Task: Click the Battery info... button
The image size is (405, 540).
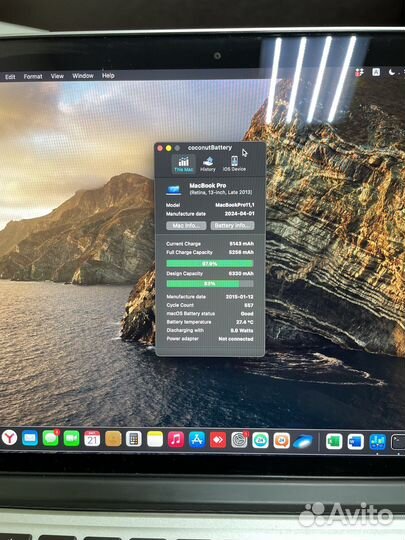Action: pos(232,226)
